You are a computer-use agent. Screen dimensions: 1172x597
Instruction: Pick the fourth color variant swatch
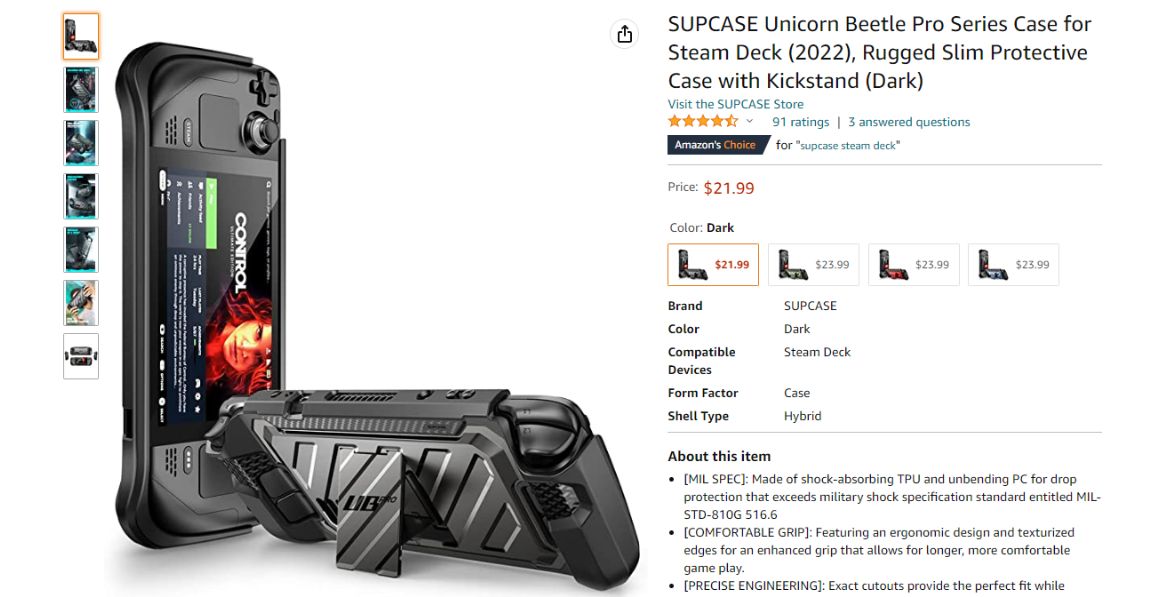(x=1013, y=265)
